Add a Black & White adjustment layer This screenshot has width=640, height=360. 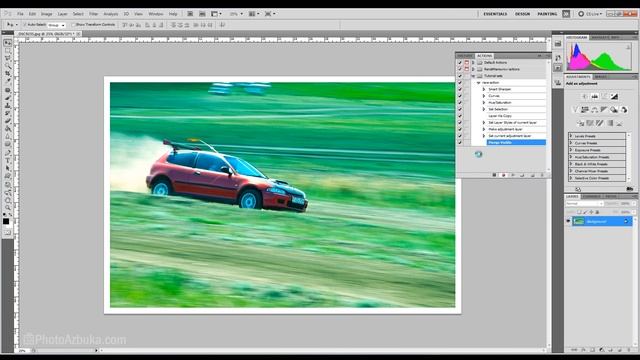pyautogui.click(x=604, y=109)
